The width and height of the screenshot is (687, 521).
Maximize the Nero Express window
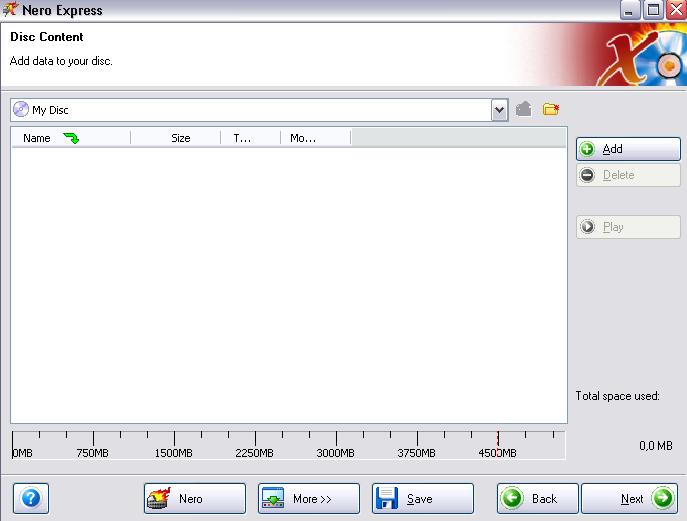pos(653,10)
